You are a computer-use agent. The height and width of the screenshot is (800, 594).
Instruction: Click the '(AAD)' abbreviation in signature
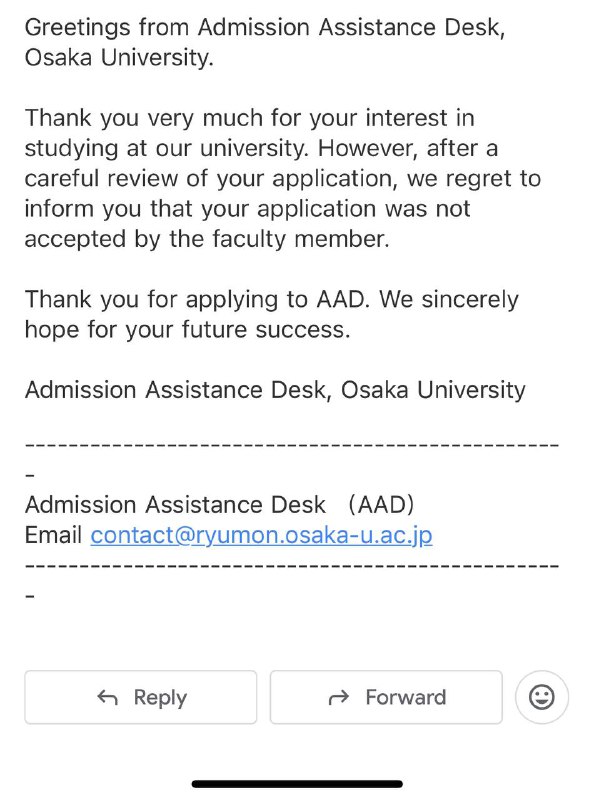[381, 505]
